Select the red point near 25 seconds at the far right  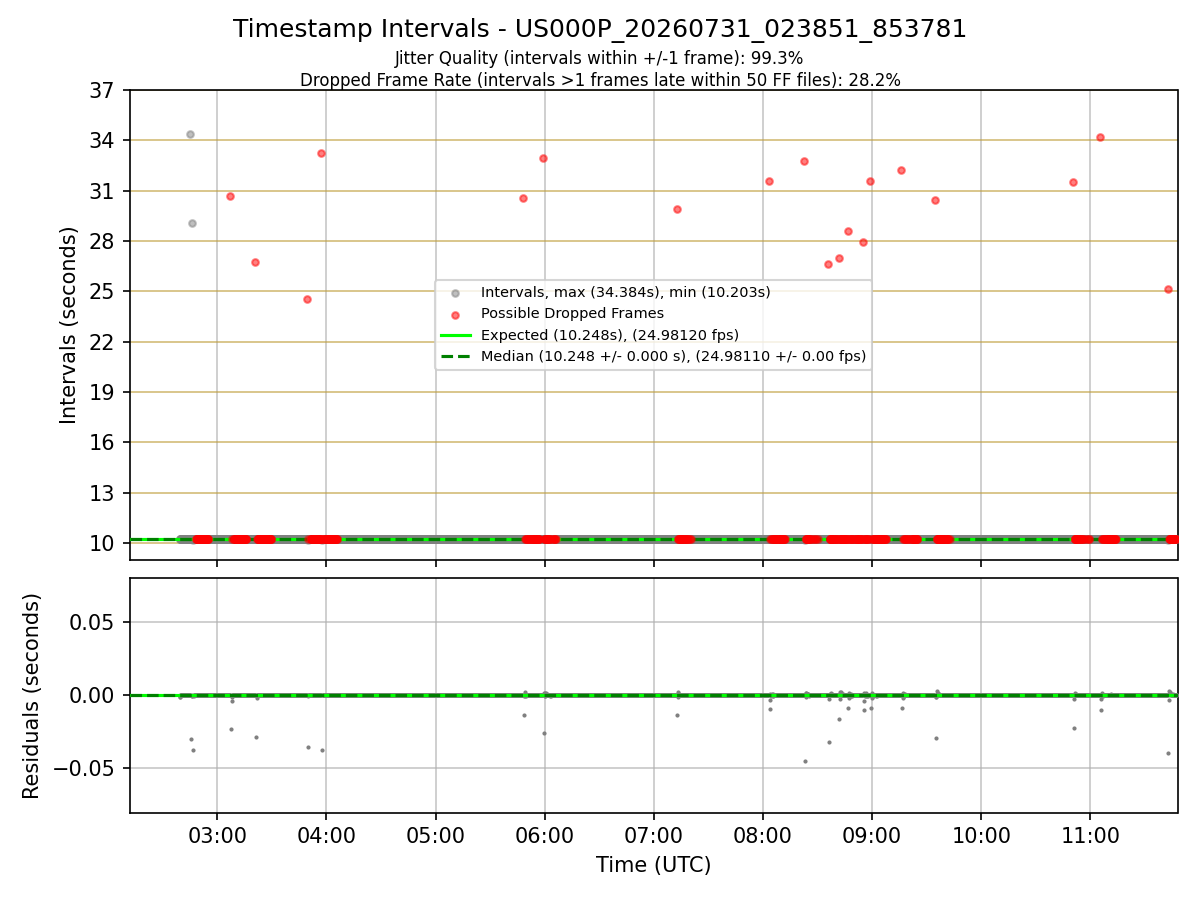pos(1168,289)
